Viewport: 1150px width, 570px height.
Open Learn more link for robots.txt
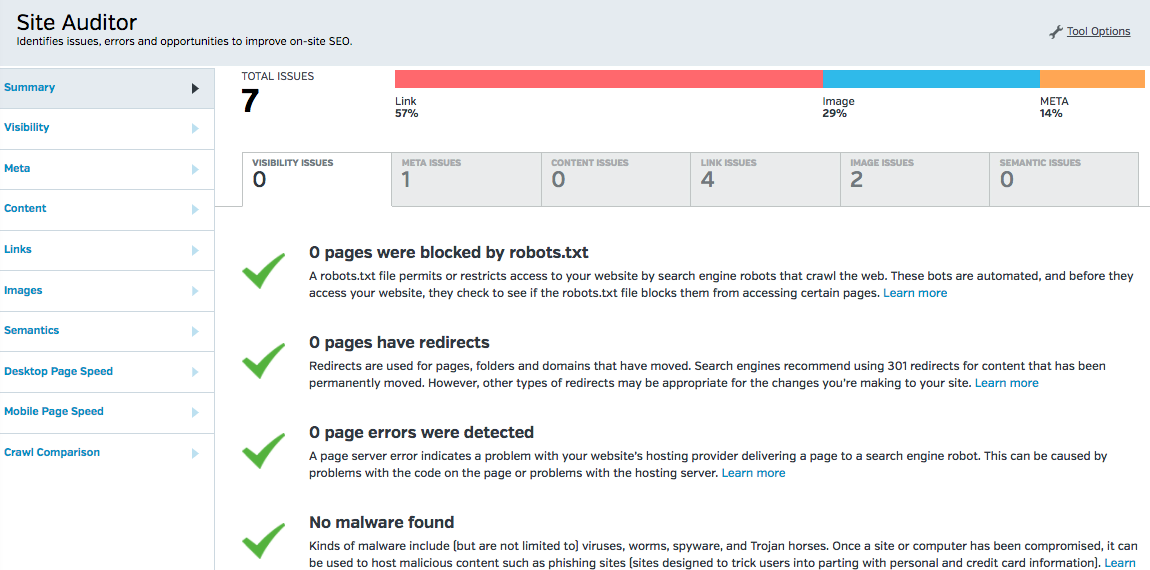tap(915, 293)
